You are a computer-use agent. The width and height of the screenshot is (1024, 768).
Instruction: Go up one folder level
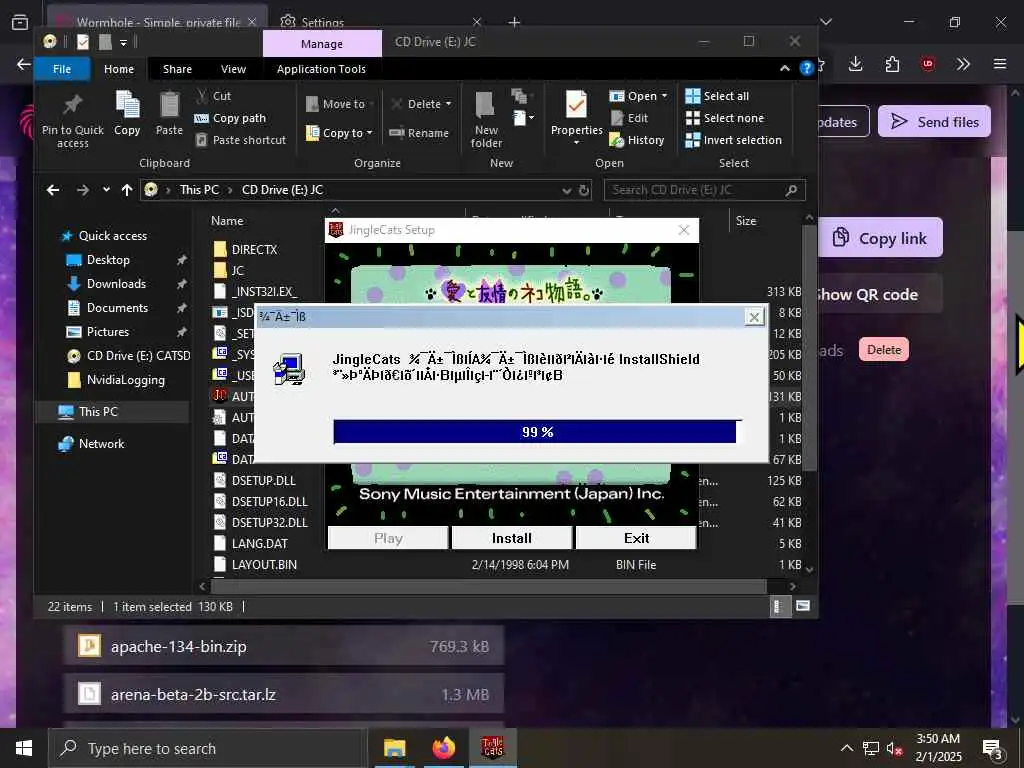point(127,190)
